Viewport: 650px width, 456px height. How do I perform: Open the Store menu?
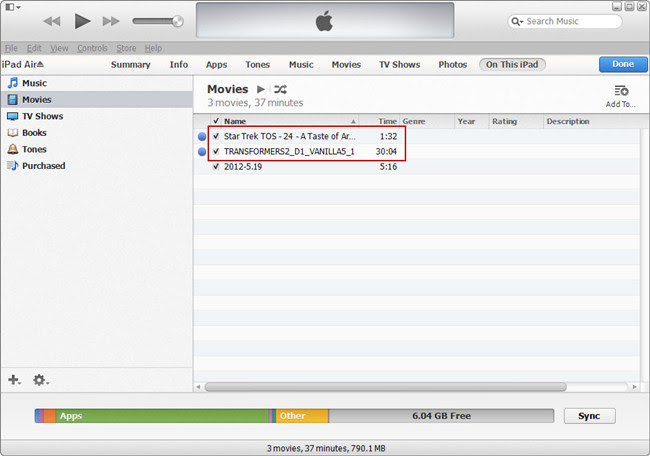click(x=126, y=48)
